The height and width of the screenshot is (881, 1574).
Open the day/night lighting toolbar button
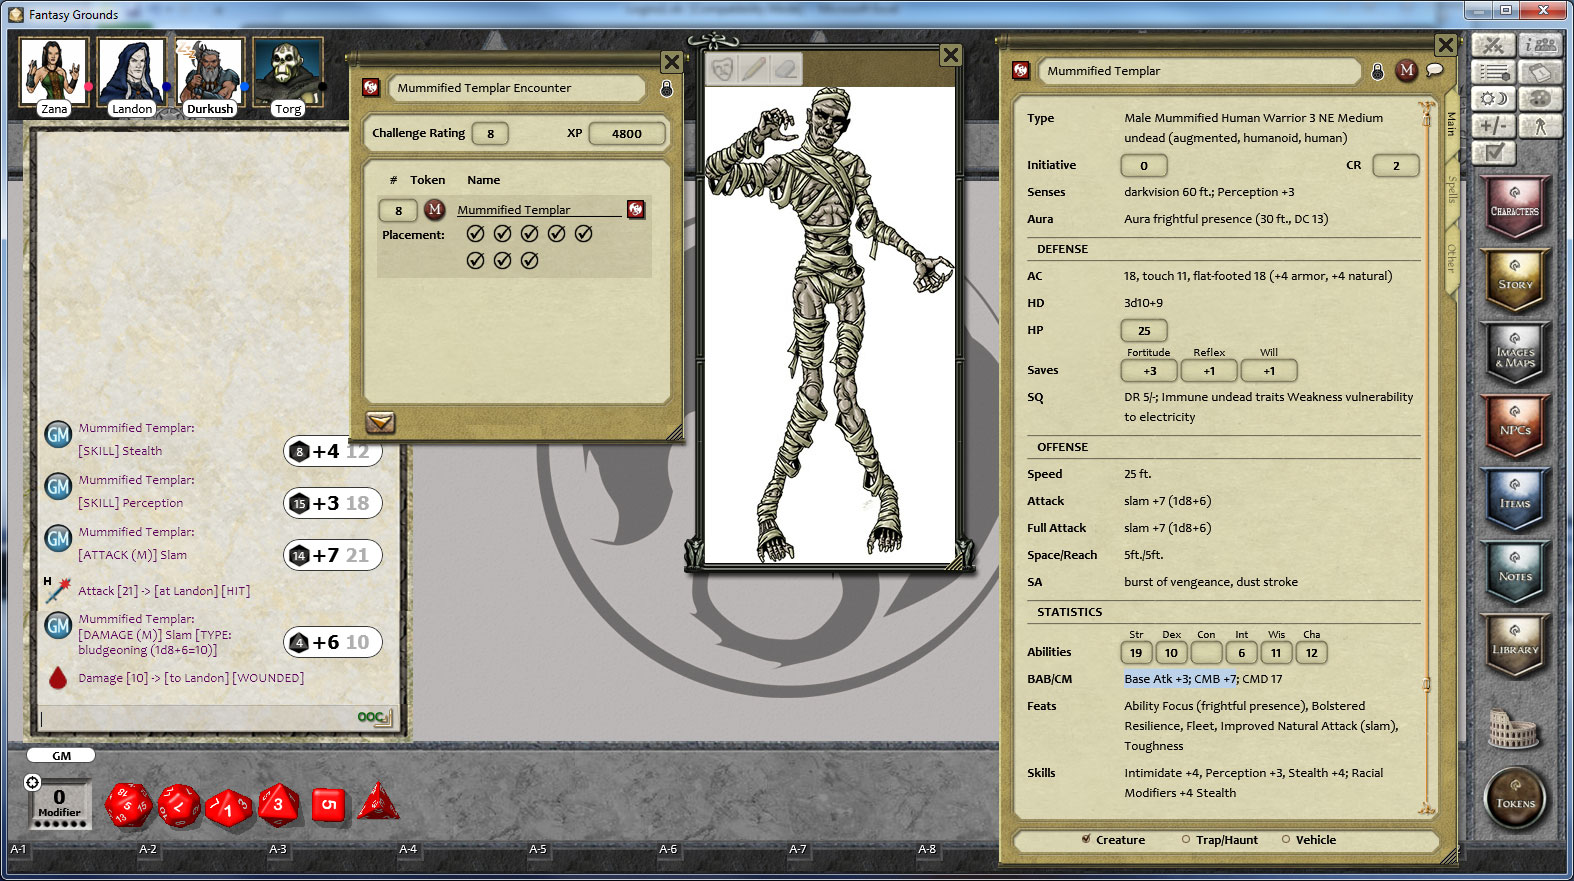coord(1494,99)
